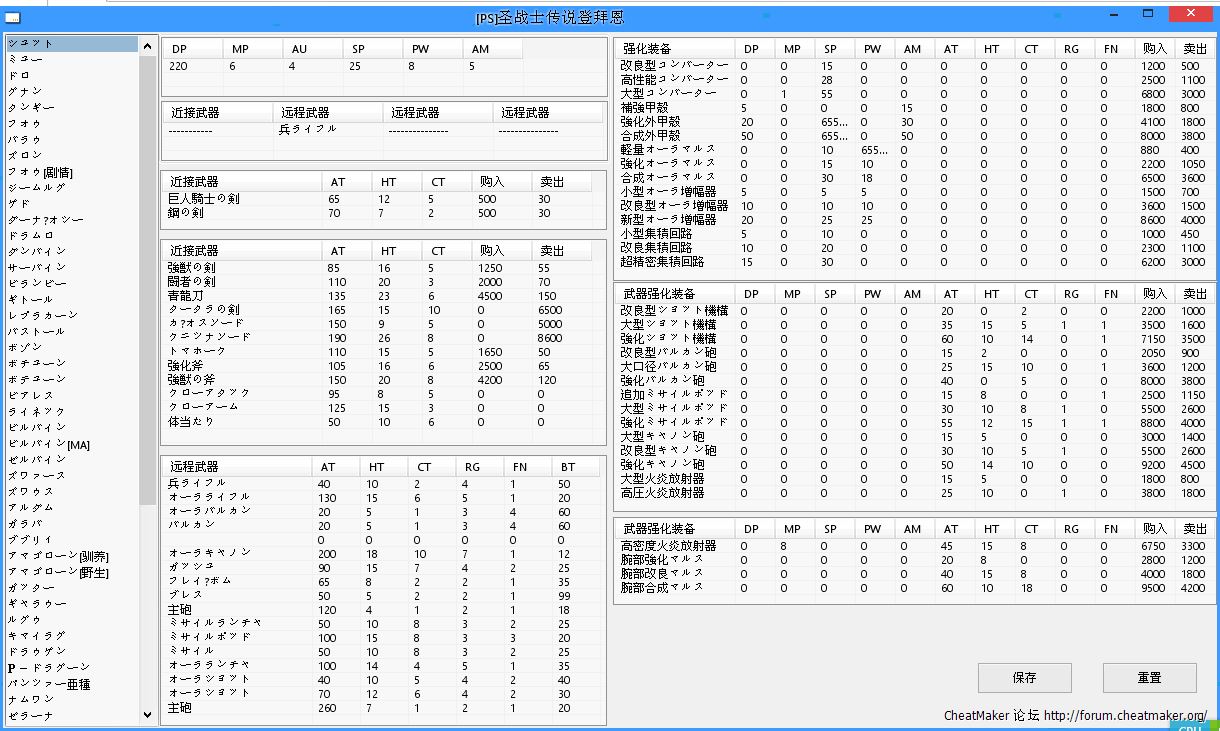Click the application icon in title bar
The height and width of the screenshot is (731, 1220).
(12, 17)
